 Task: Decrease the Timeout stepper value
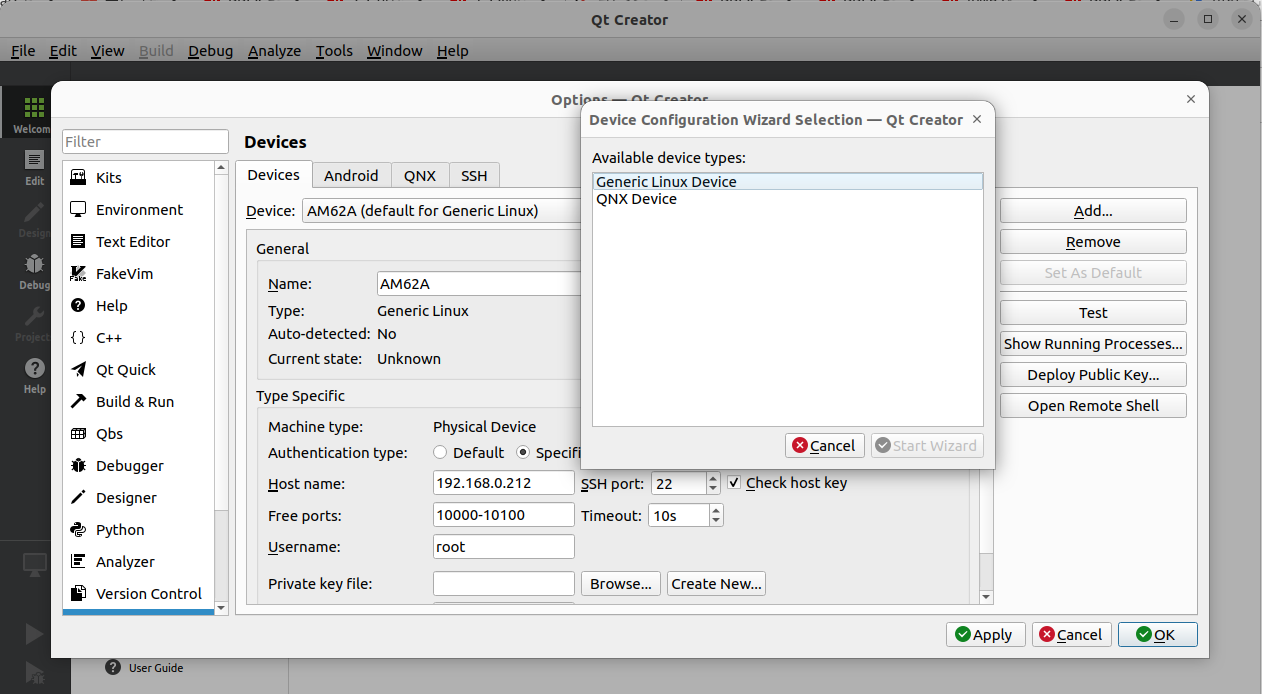716,521
